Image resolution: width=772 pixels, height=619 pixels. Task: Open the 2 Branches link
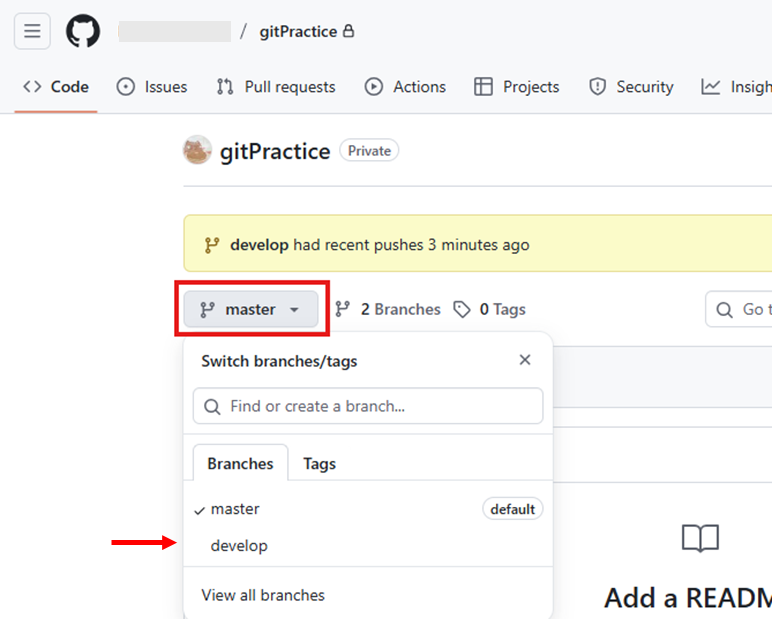[388, 309]
